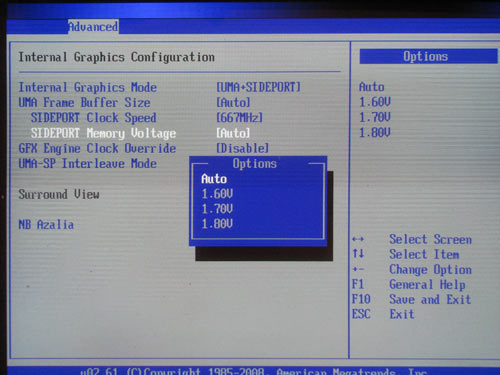Click 1.70V in right help panel
This screenshot has height=375, width=500.
375,117
